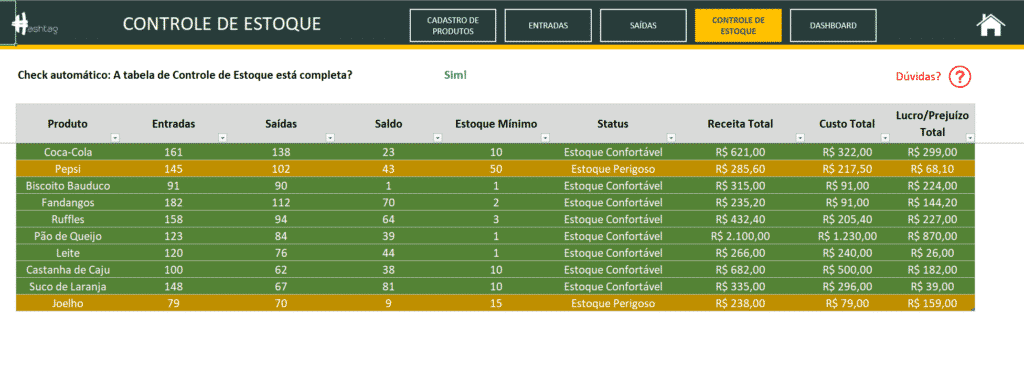Switch to Entradas tab
This screenshot has height=376, width=1024.
click(x=548, y=26)
